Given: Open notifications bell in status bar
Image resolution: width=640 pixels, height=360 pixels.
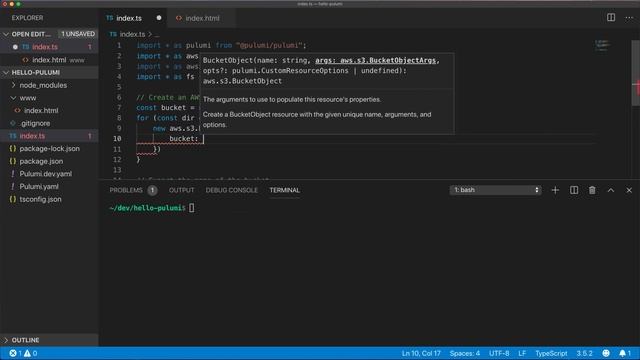Looking at the screenshot, I should (x=624, y=353).
